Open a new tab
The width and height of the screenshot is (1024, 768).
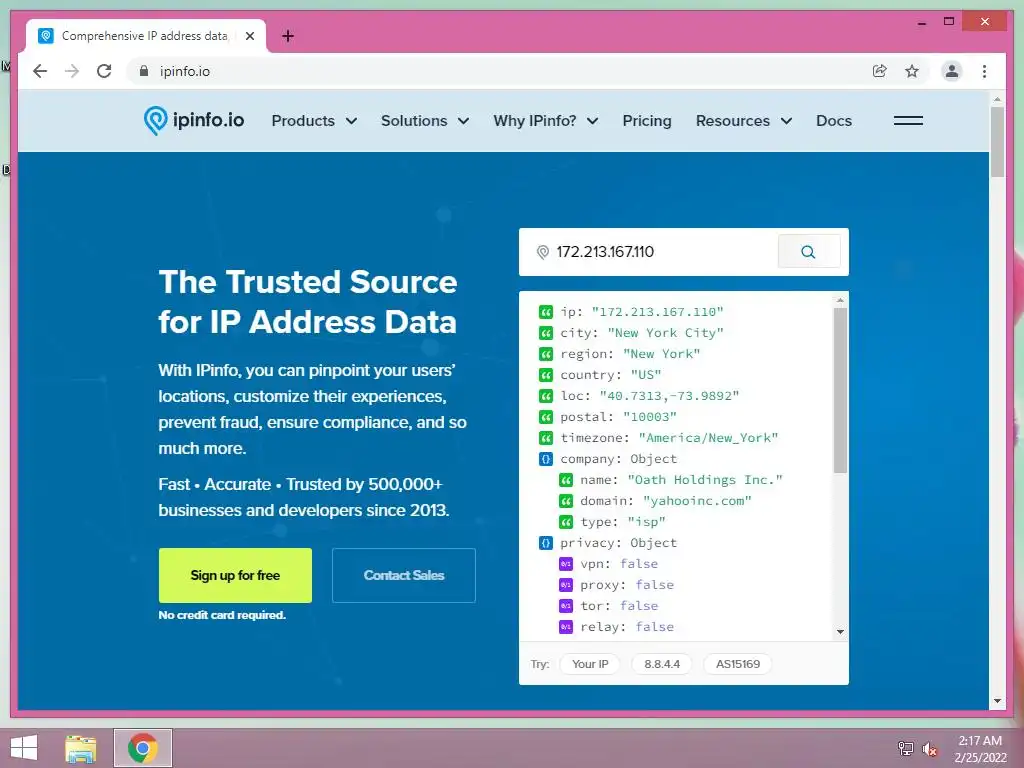(287, 36)
